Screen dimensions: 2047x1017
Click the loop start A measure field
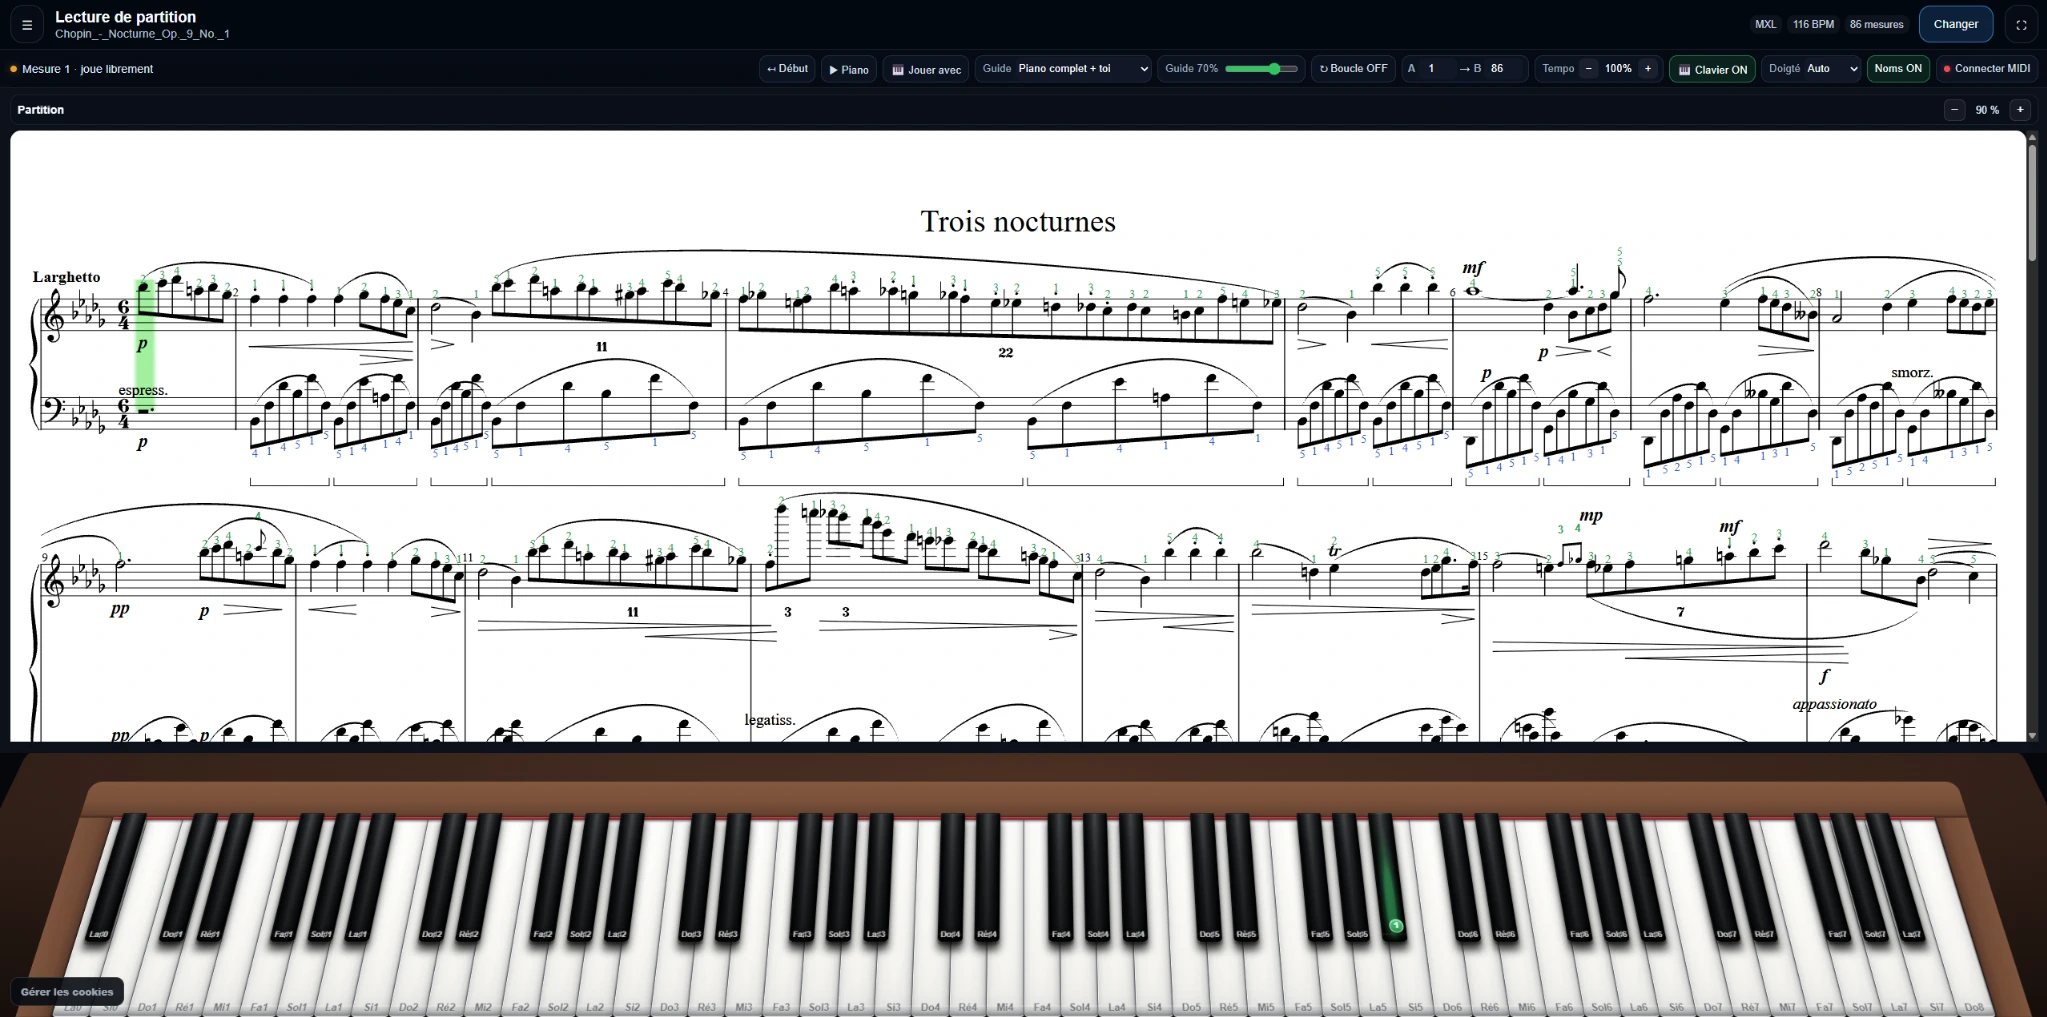pyautogui.click(x=1438, y=69)
